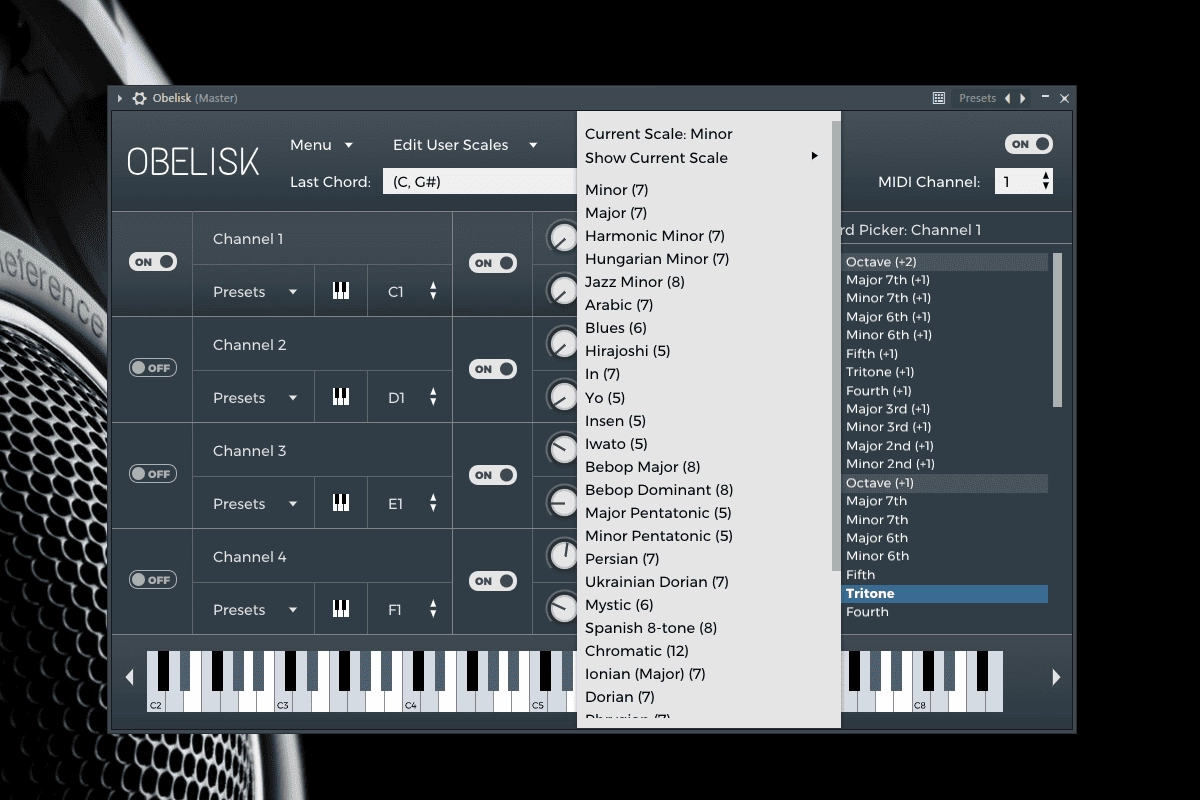Image resolution: width=1200 pixels, height=800 pixels.
Task: Adjust Channel 4 note F1 stepper
Action: pyautogui.click(x=433, y=609)
